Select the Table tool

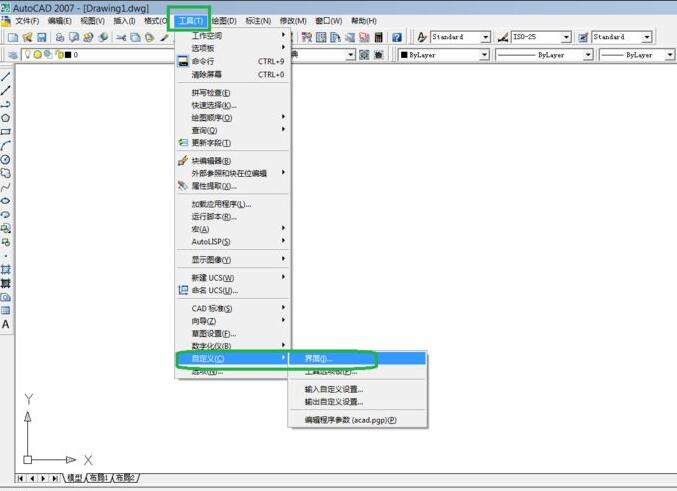(6, 310)
